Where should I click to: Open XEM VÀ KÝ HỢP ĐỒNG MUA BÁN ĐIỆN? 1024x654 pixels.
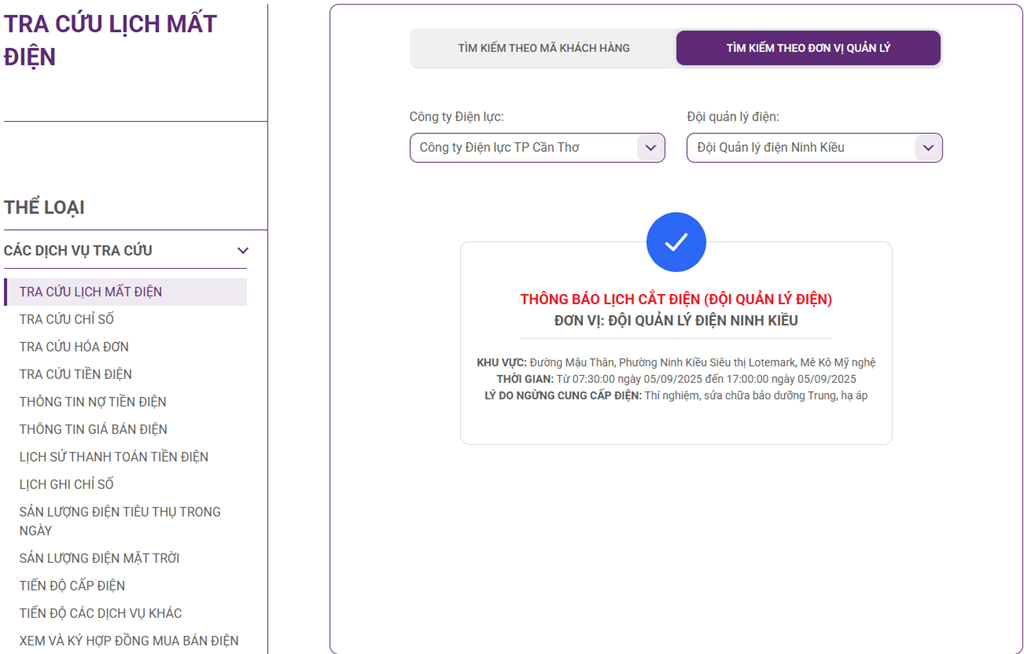point(129,640)
